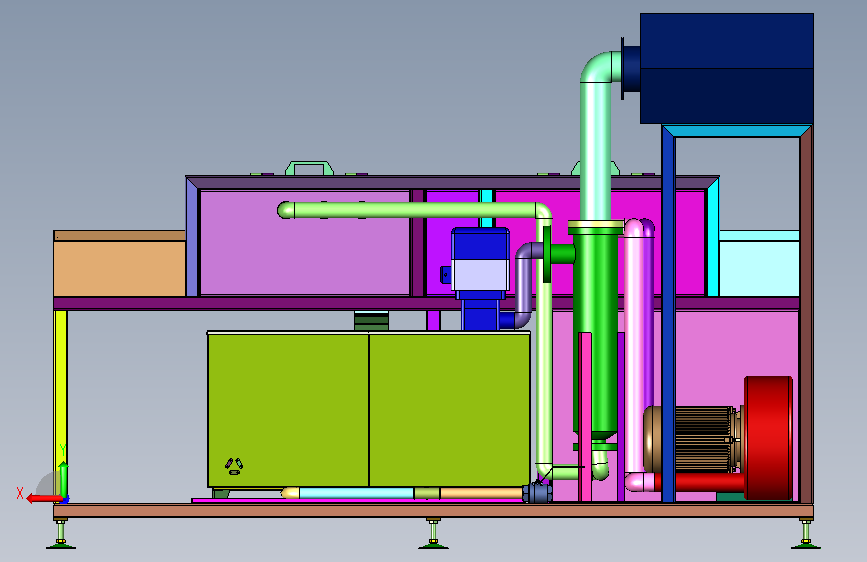Image resolution: width=867 pixels, height=562 pixels.
Task: Click the red X-axis arrow of triad
Action: point(44,499)
